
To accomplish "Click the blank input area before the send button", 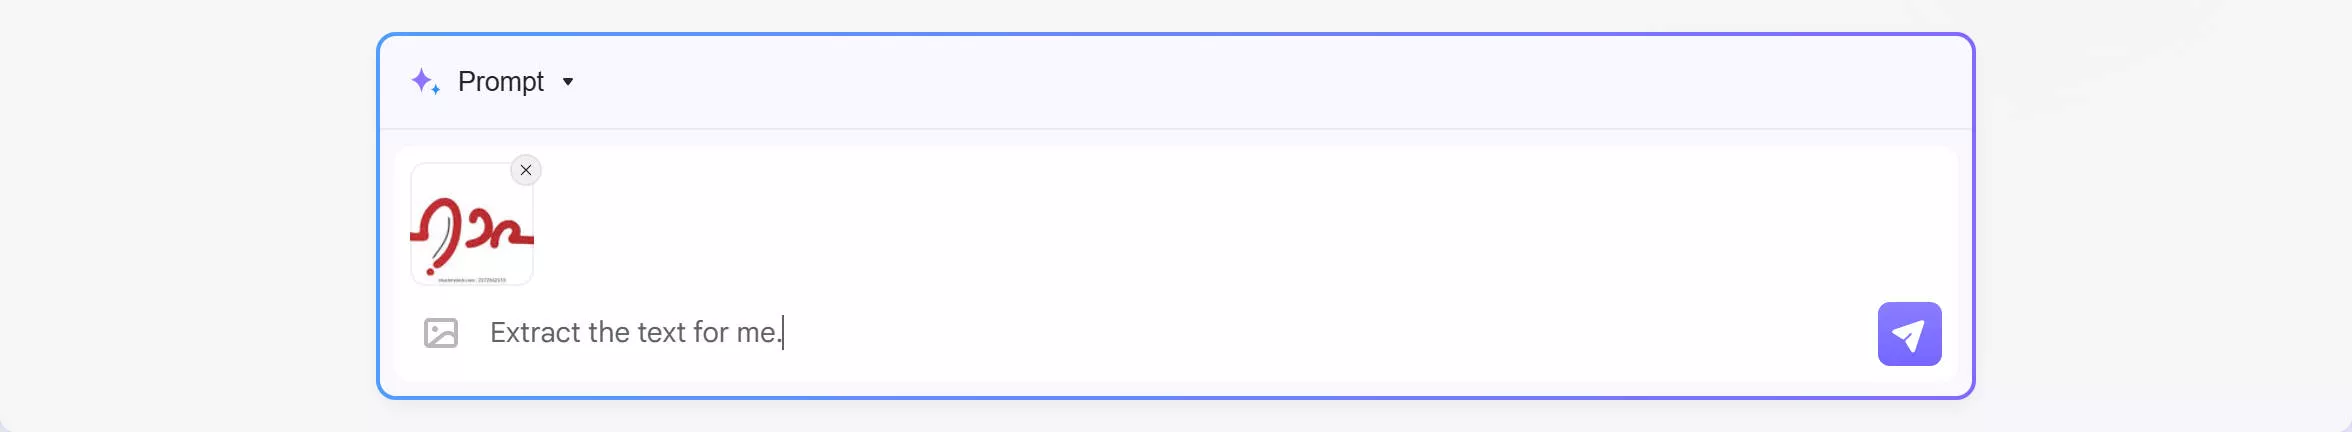I will click(1500, 333).
